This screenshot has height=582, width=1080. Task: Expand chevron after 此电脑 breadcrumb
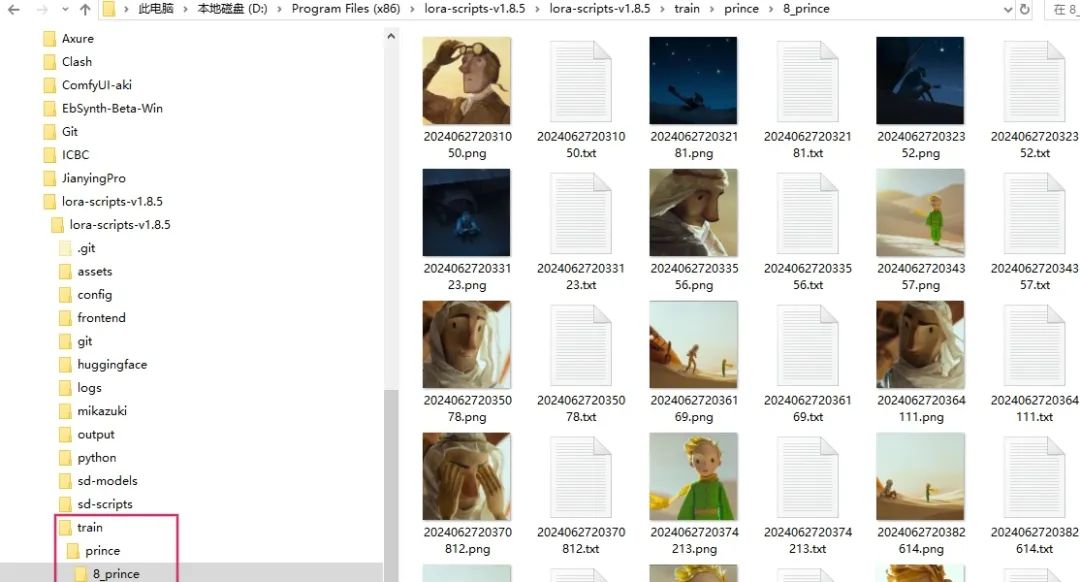point(185,9)
